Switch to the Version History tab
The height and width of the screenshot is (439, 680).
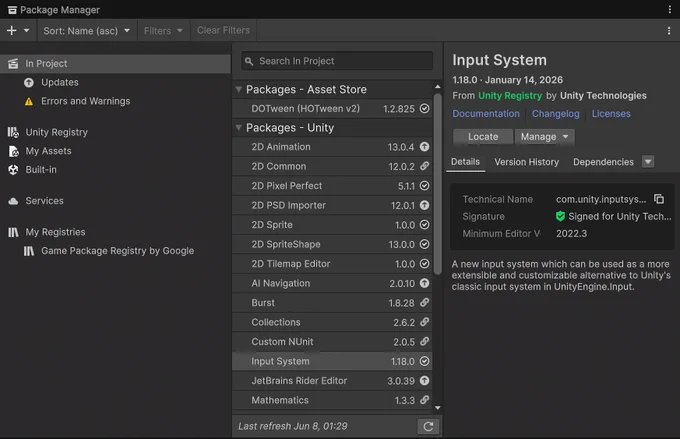(x=526, y=162)
